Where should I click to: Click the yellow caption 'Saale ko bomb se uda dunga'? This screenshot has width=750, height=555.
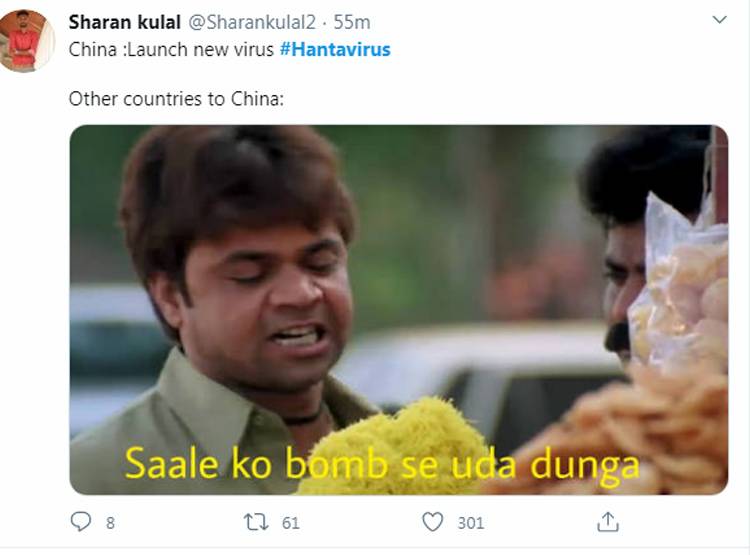click(x=382, y=464)
